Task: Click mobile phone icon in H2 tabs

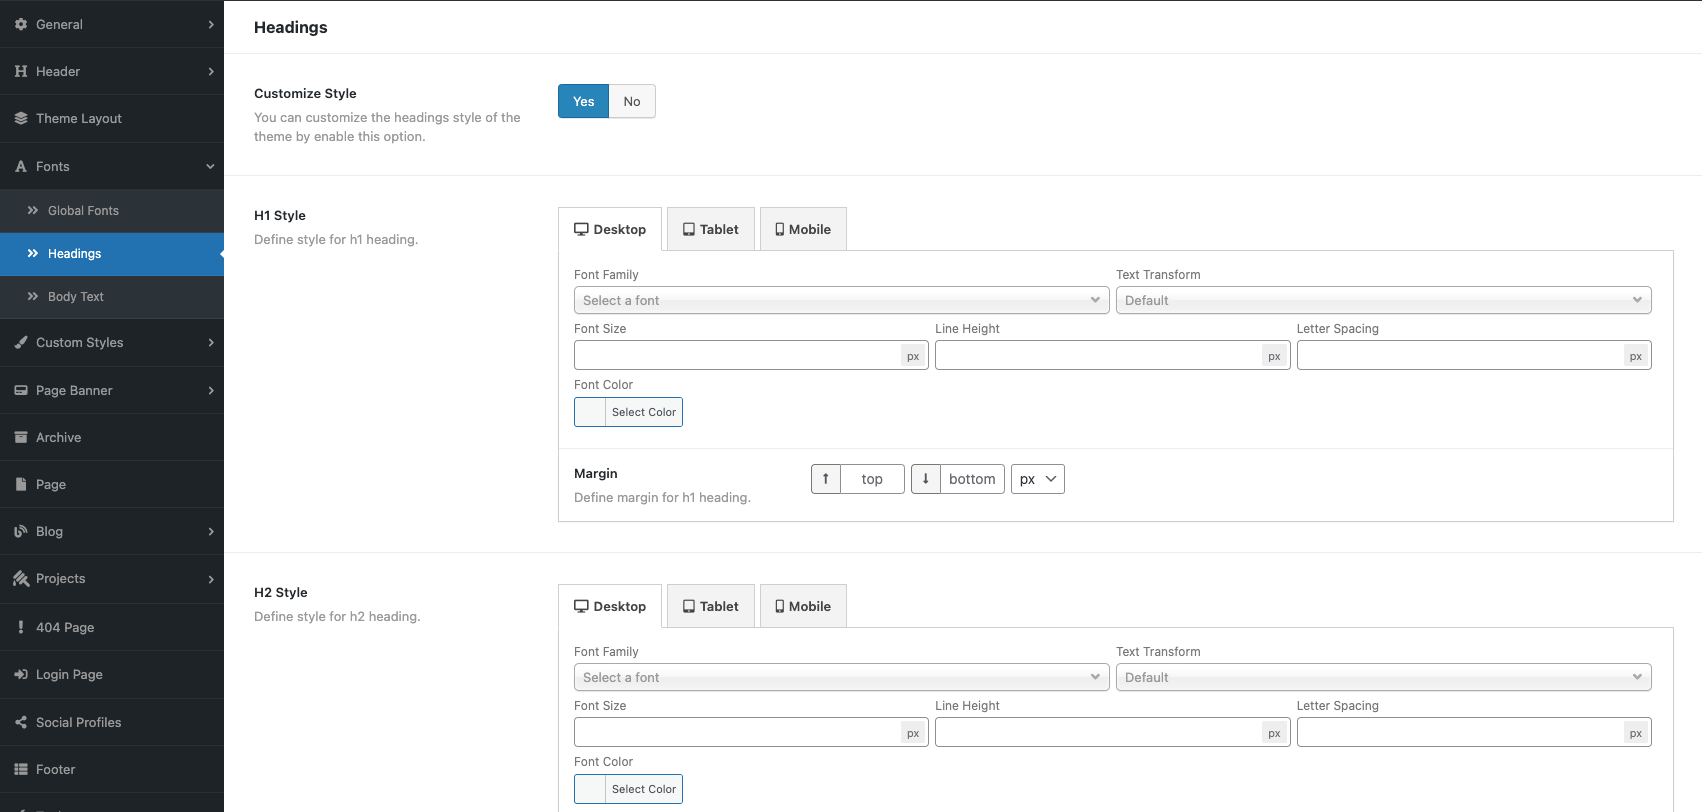Action: coord(780,606)
